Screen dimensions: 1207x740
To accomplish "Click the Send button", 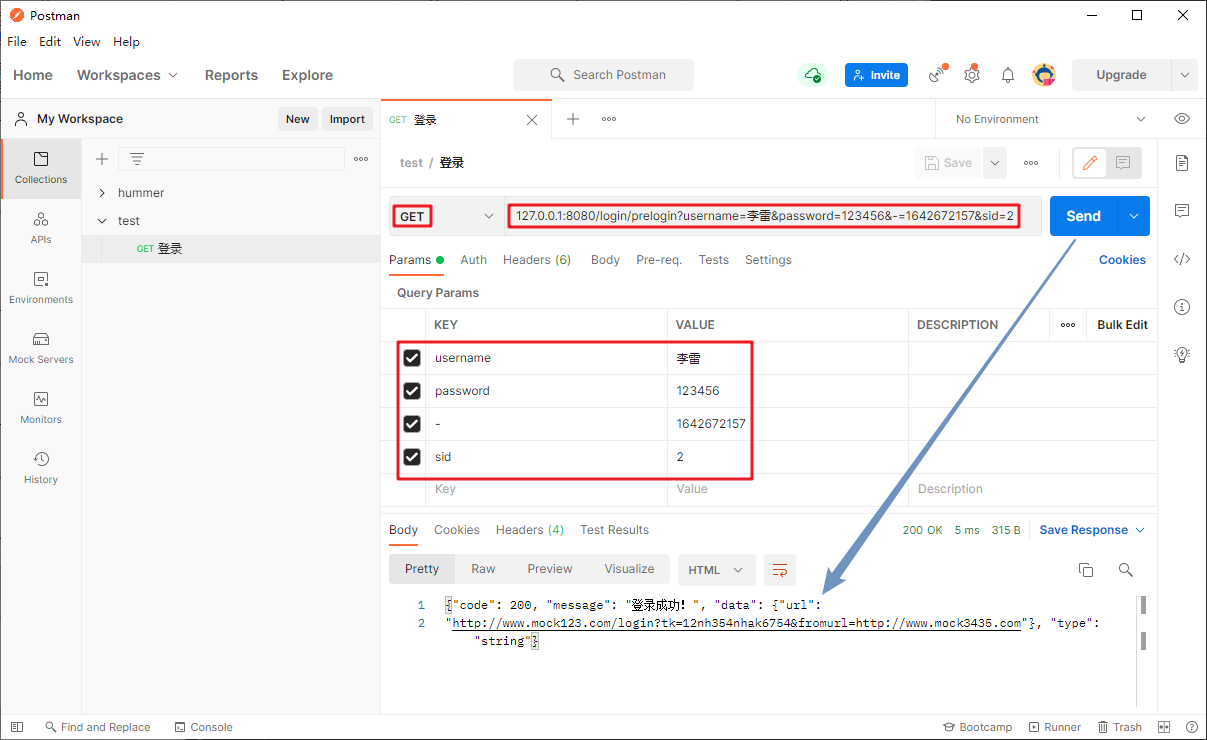I will (1084, 216).
